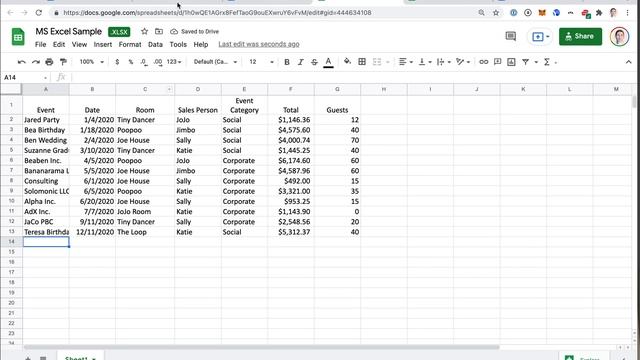Collapse the menus with the caret arrow

629,62
